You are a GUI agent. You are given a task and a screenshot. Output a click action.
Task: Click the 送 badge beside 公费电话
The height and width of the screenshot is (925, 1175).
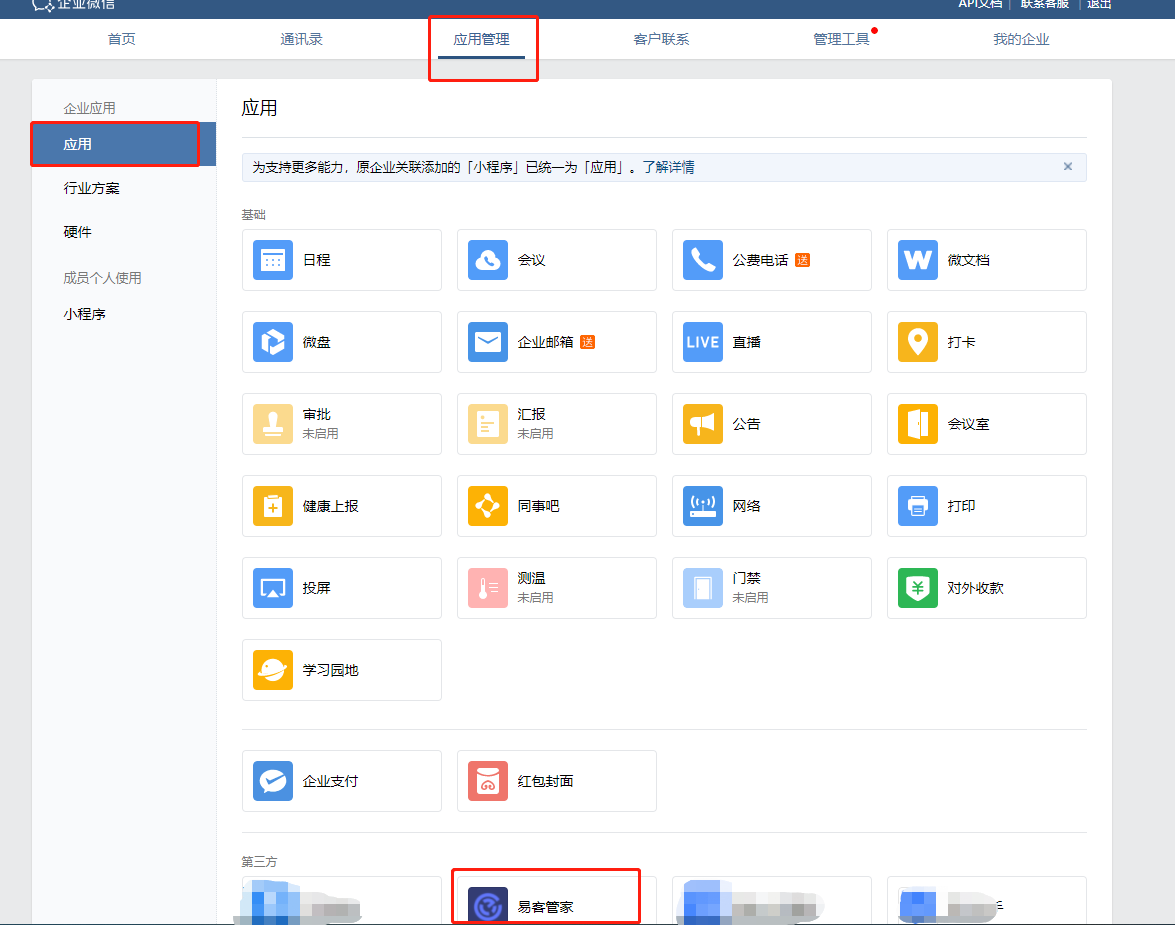coord(803,260)
